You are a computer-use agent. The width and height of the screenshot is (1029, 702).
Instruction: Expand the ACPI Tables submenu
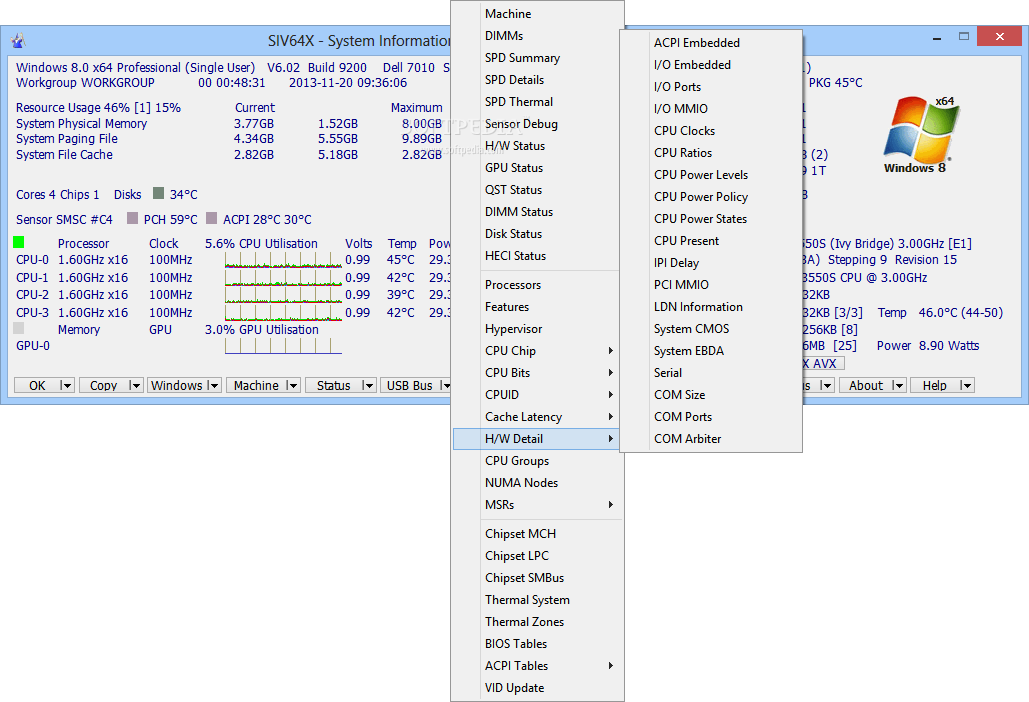[537, 665]
